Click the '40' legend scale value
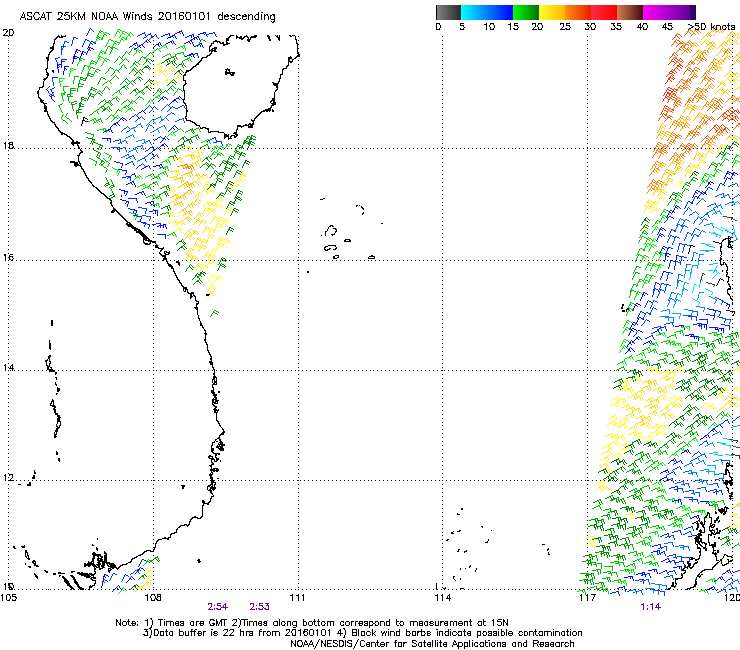 tap(642, 27)
